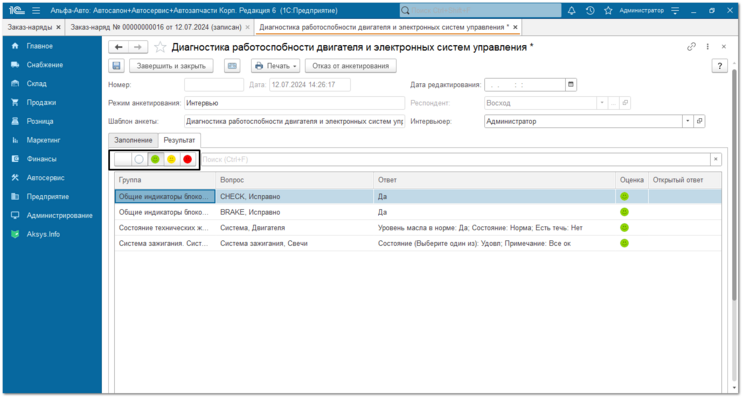Copy link to this document icon

click(x=691, y=46)
